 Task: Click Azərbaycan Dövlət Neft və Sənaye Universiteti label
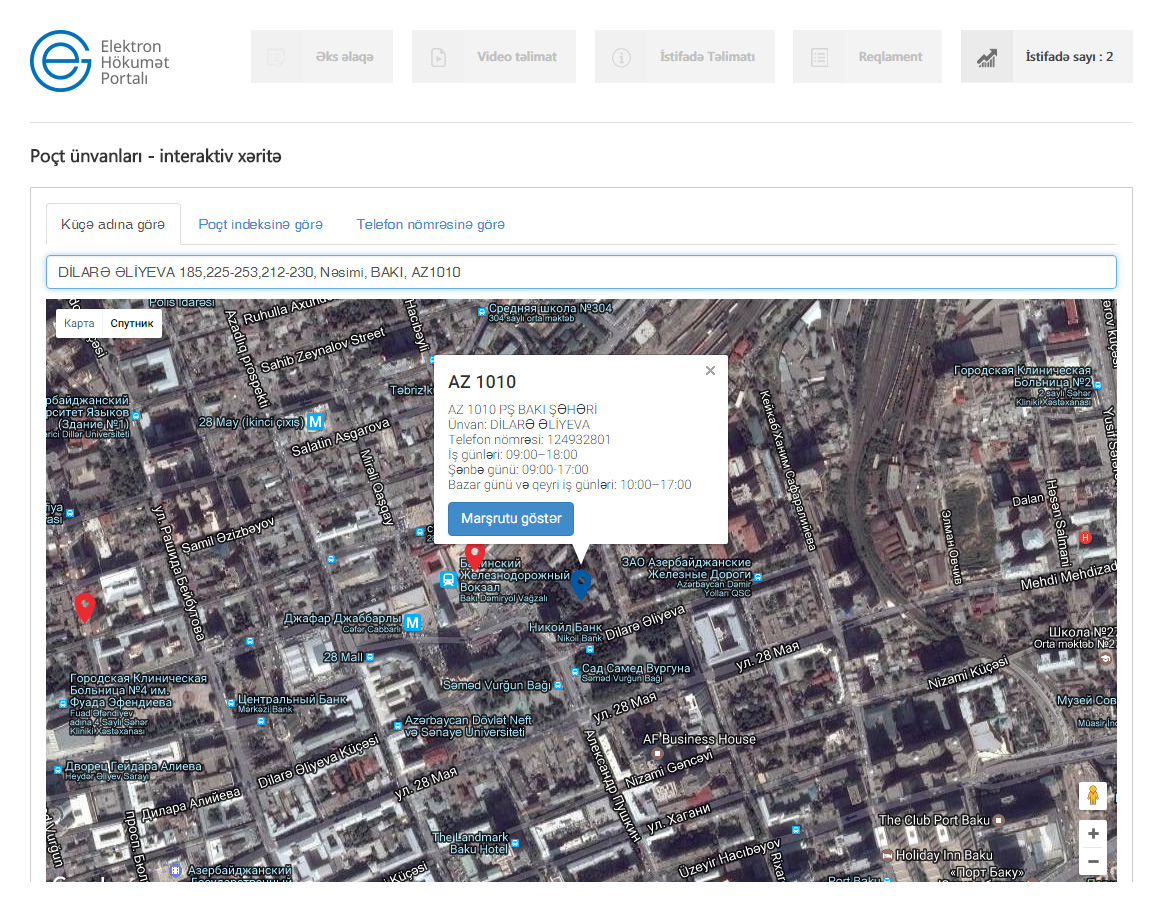pyautogui.click(x=468, y=726)
